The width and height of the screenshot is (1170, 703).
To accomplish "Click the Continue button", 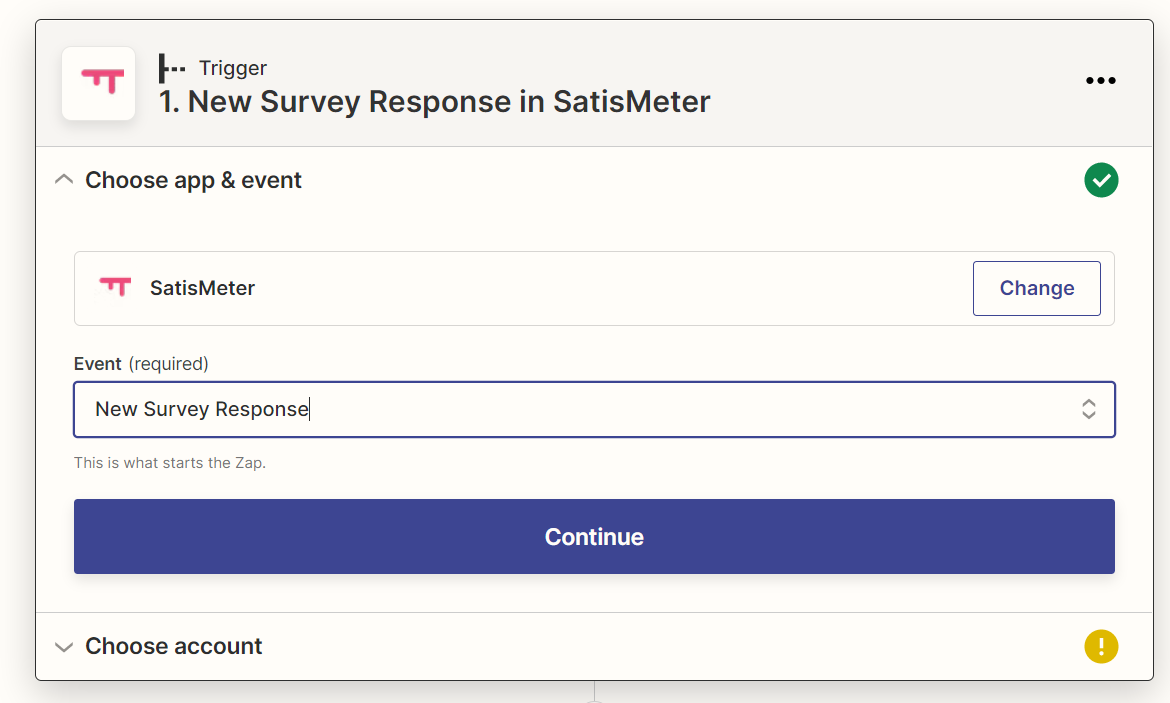I will pyautogui.click(x=594, y=537).
